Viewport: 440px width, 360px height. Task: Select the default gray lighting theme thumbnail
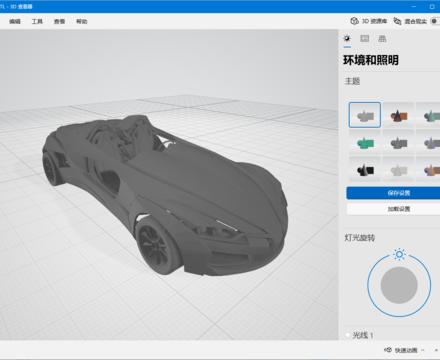click(x=365, y=115)
